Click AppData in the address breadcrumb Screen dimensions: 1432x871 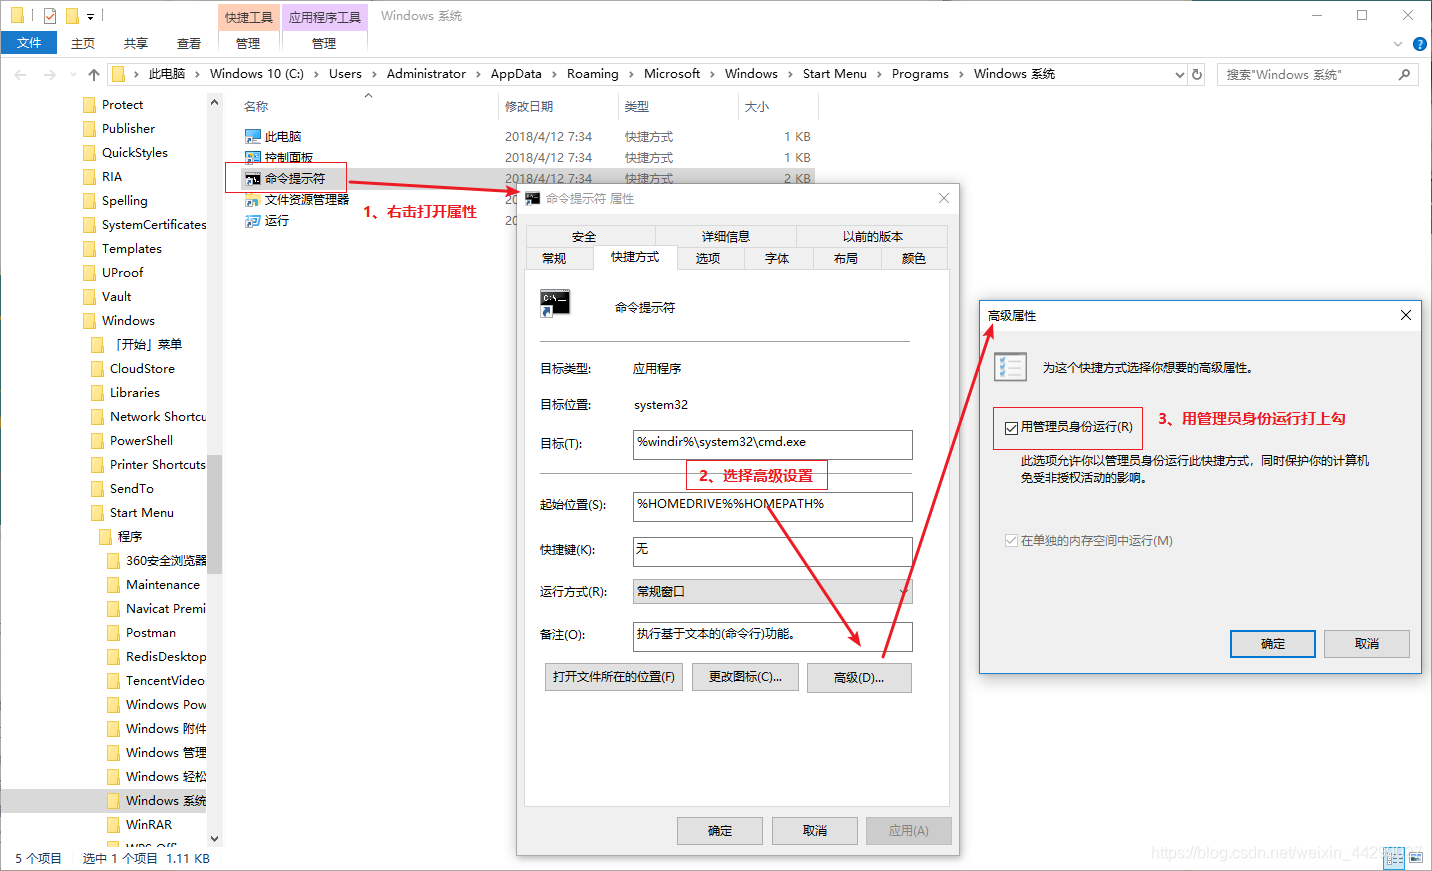coord(516,74)
